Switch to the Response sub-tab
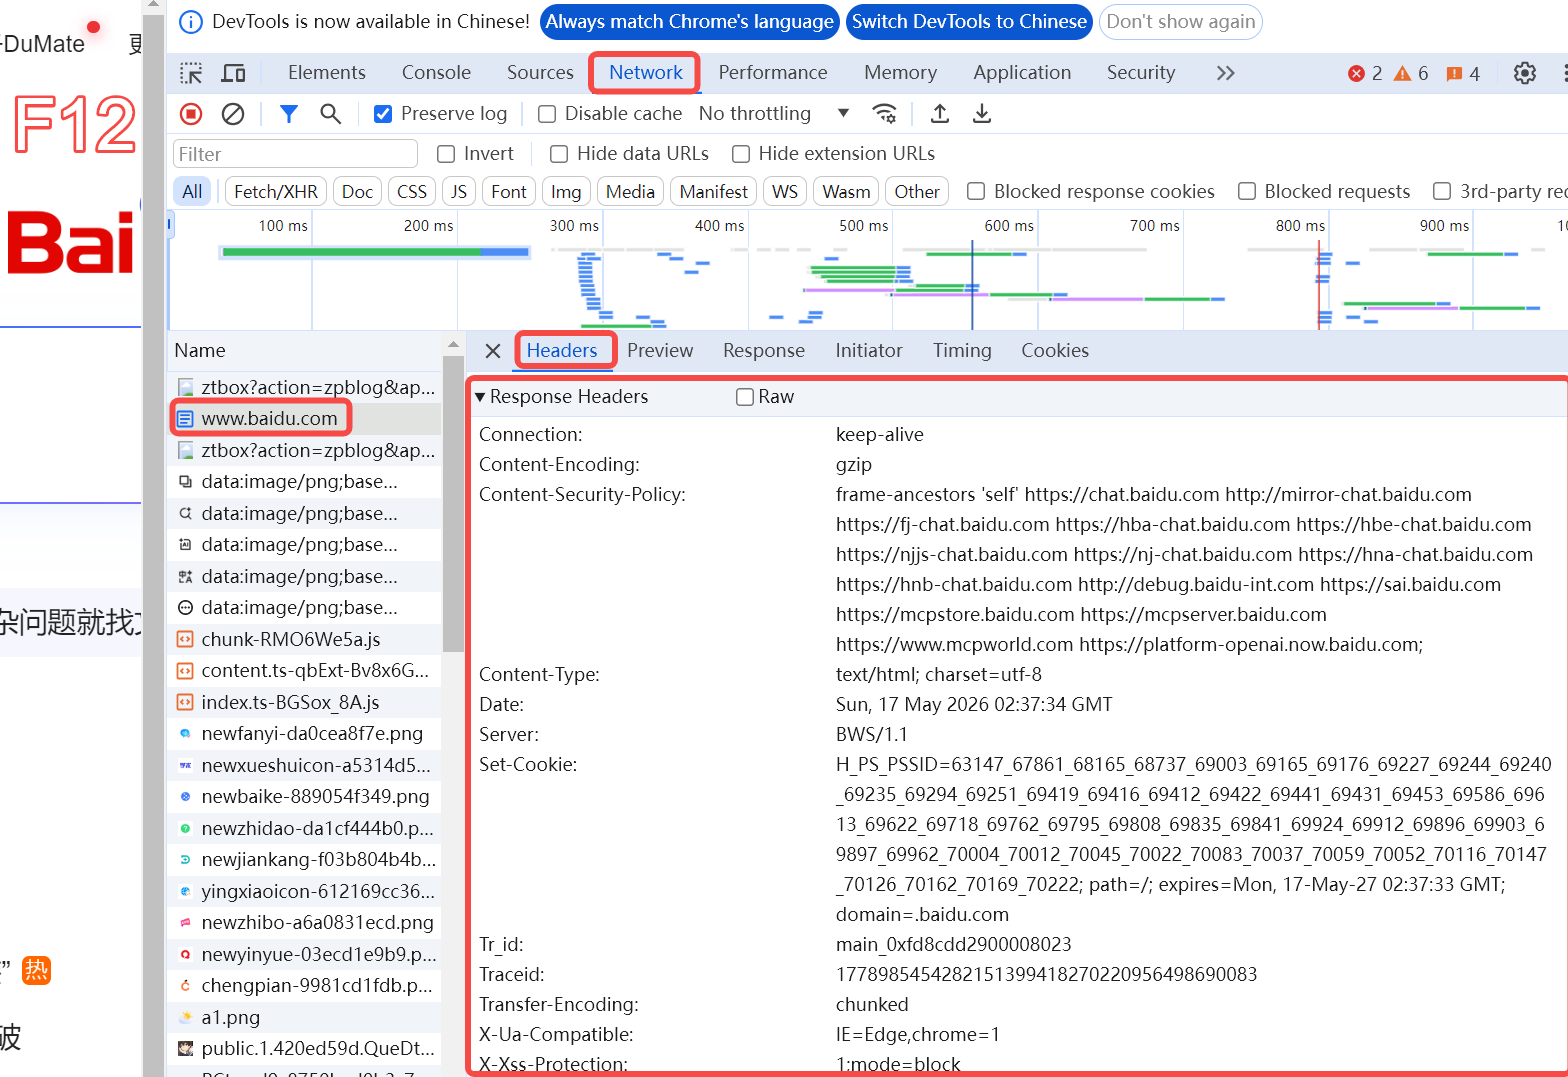Screen dimensions: 1568x1077 click(764, 351)
